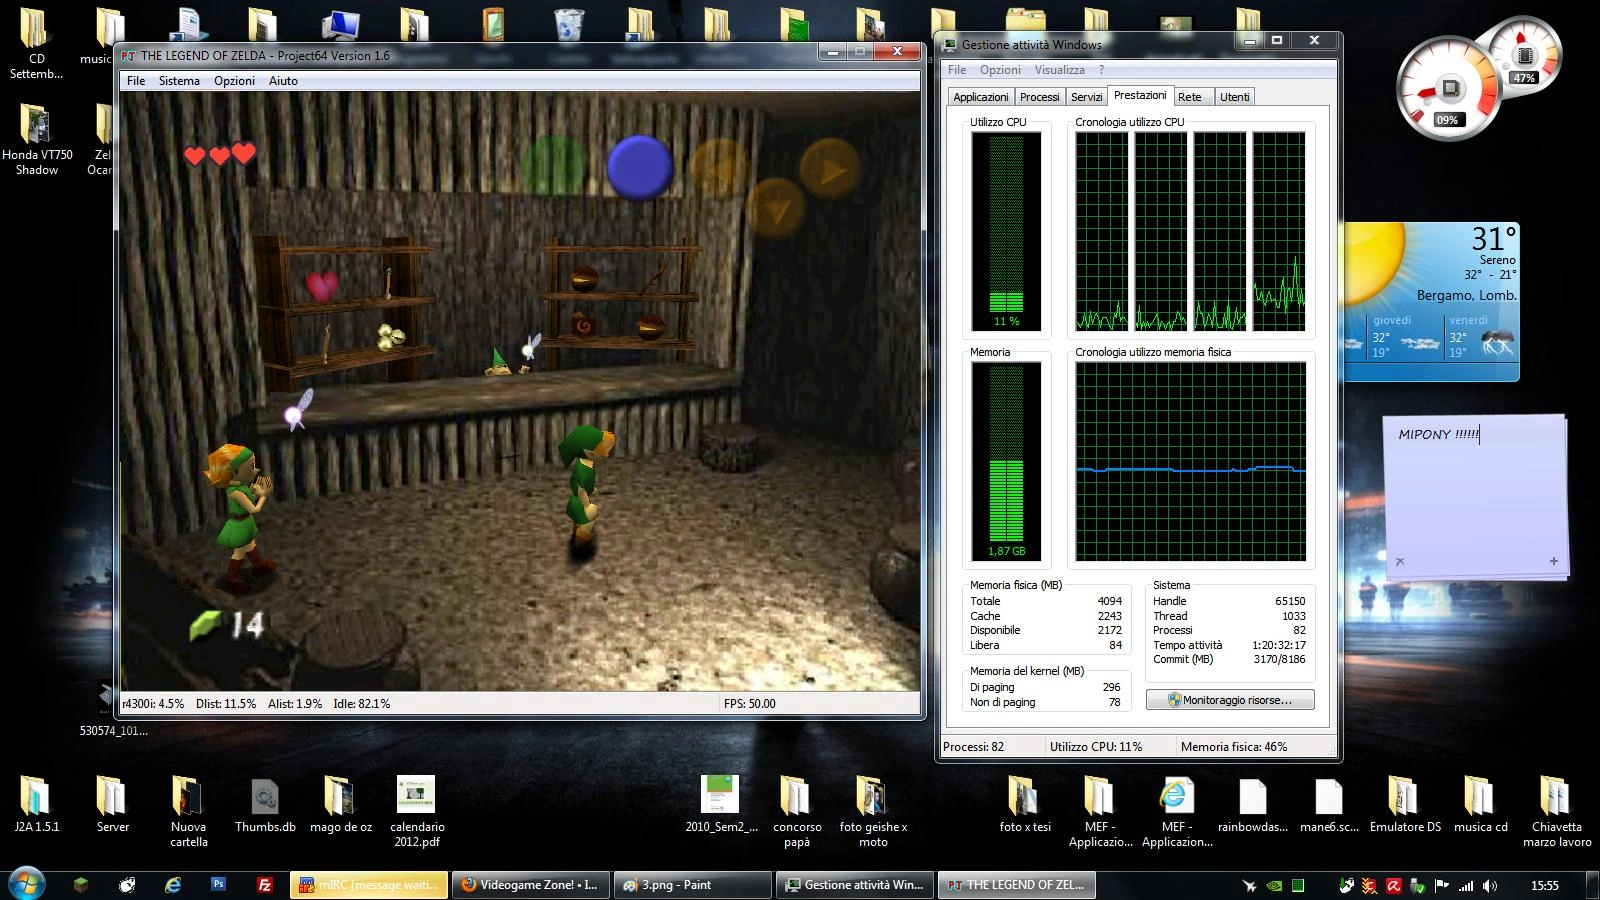Switch to the Applicazioni tab
Image resolution: width=1600 pixels, height=900 pixels.
click(x=981, y=97)
